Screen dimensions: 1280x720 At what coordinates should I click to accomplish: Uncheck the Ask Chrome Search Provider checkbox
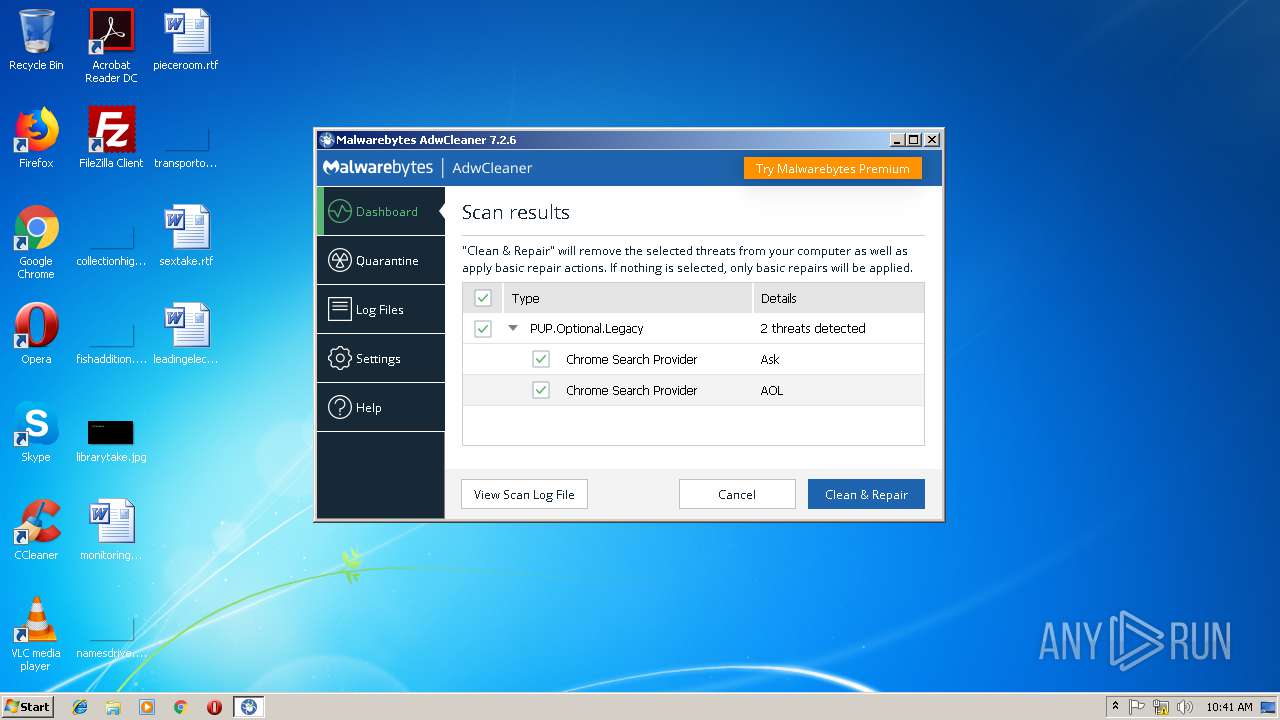coord(541,359)
